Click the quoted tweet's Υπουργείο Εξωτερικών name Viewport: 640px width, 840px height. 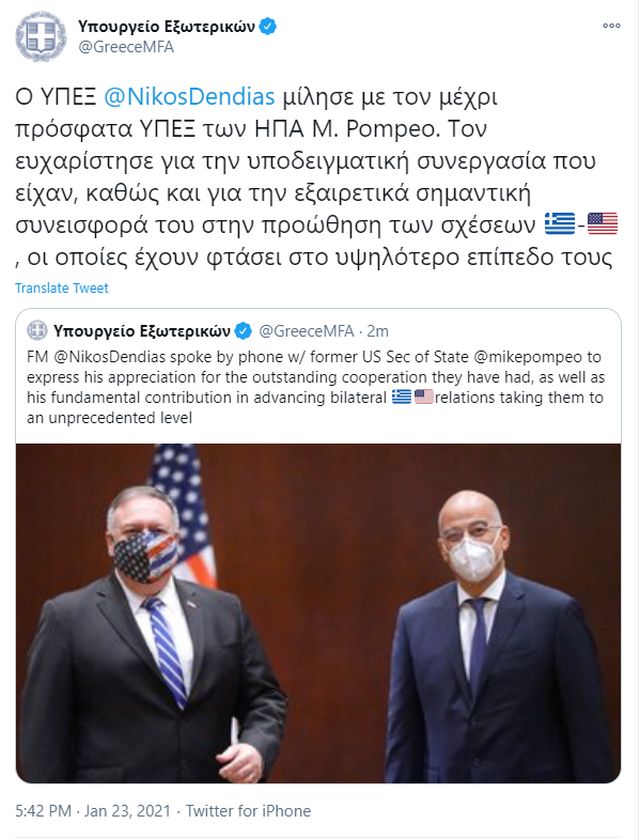pyautogui.click(x=142, y=331)
